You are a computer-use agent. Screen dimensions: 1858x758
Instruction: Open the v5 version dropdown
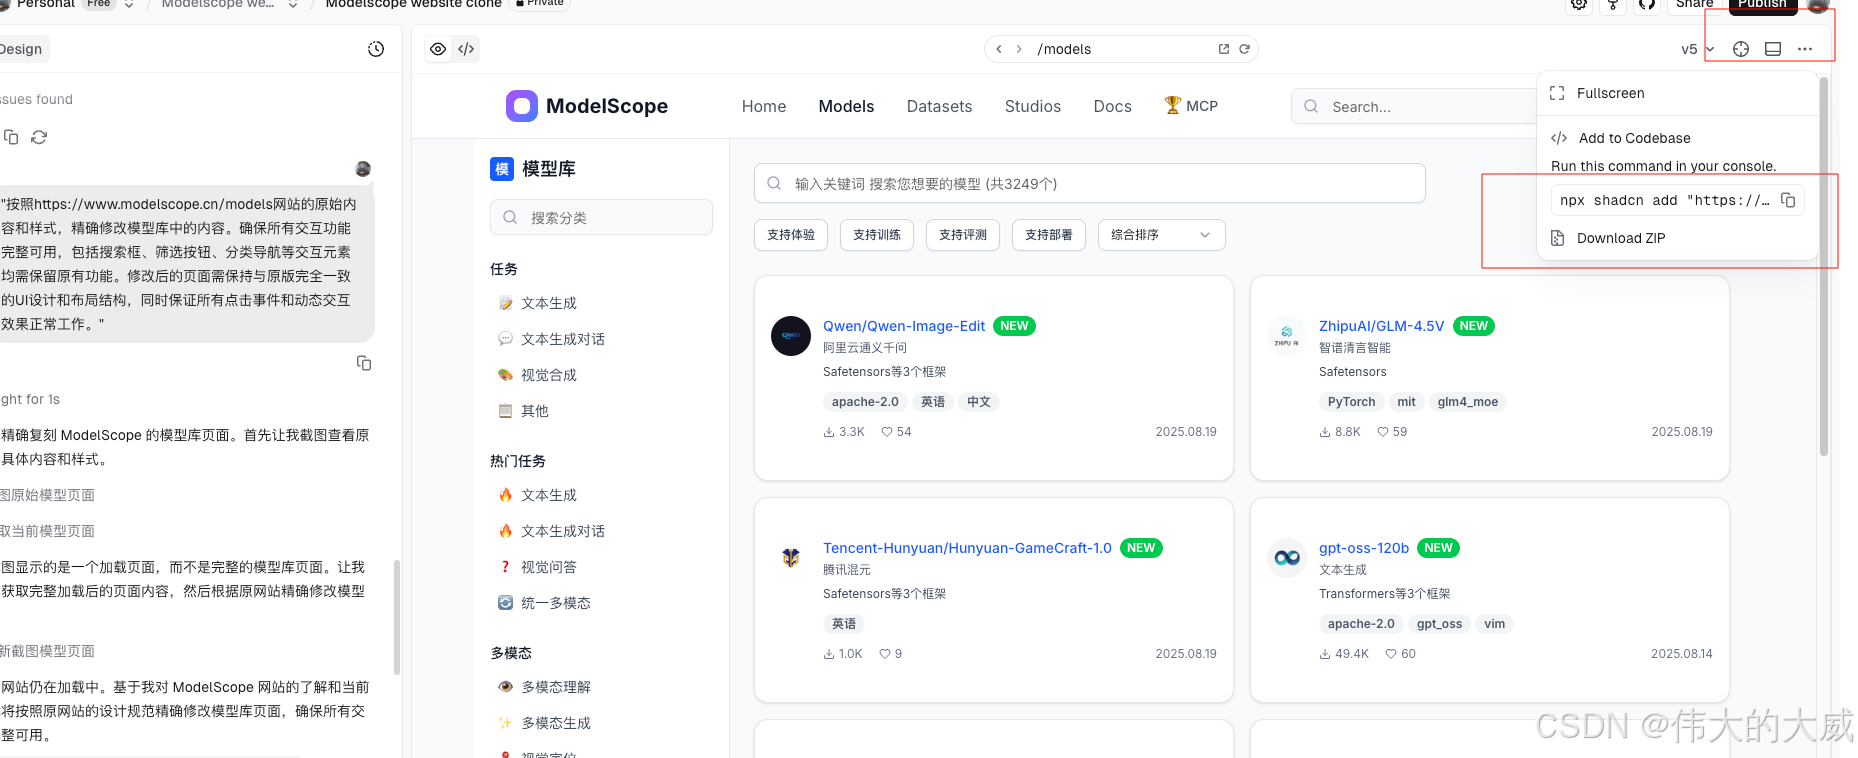(1697, 49)
